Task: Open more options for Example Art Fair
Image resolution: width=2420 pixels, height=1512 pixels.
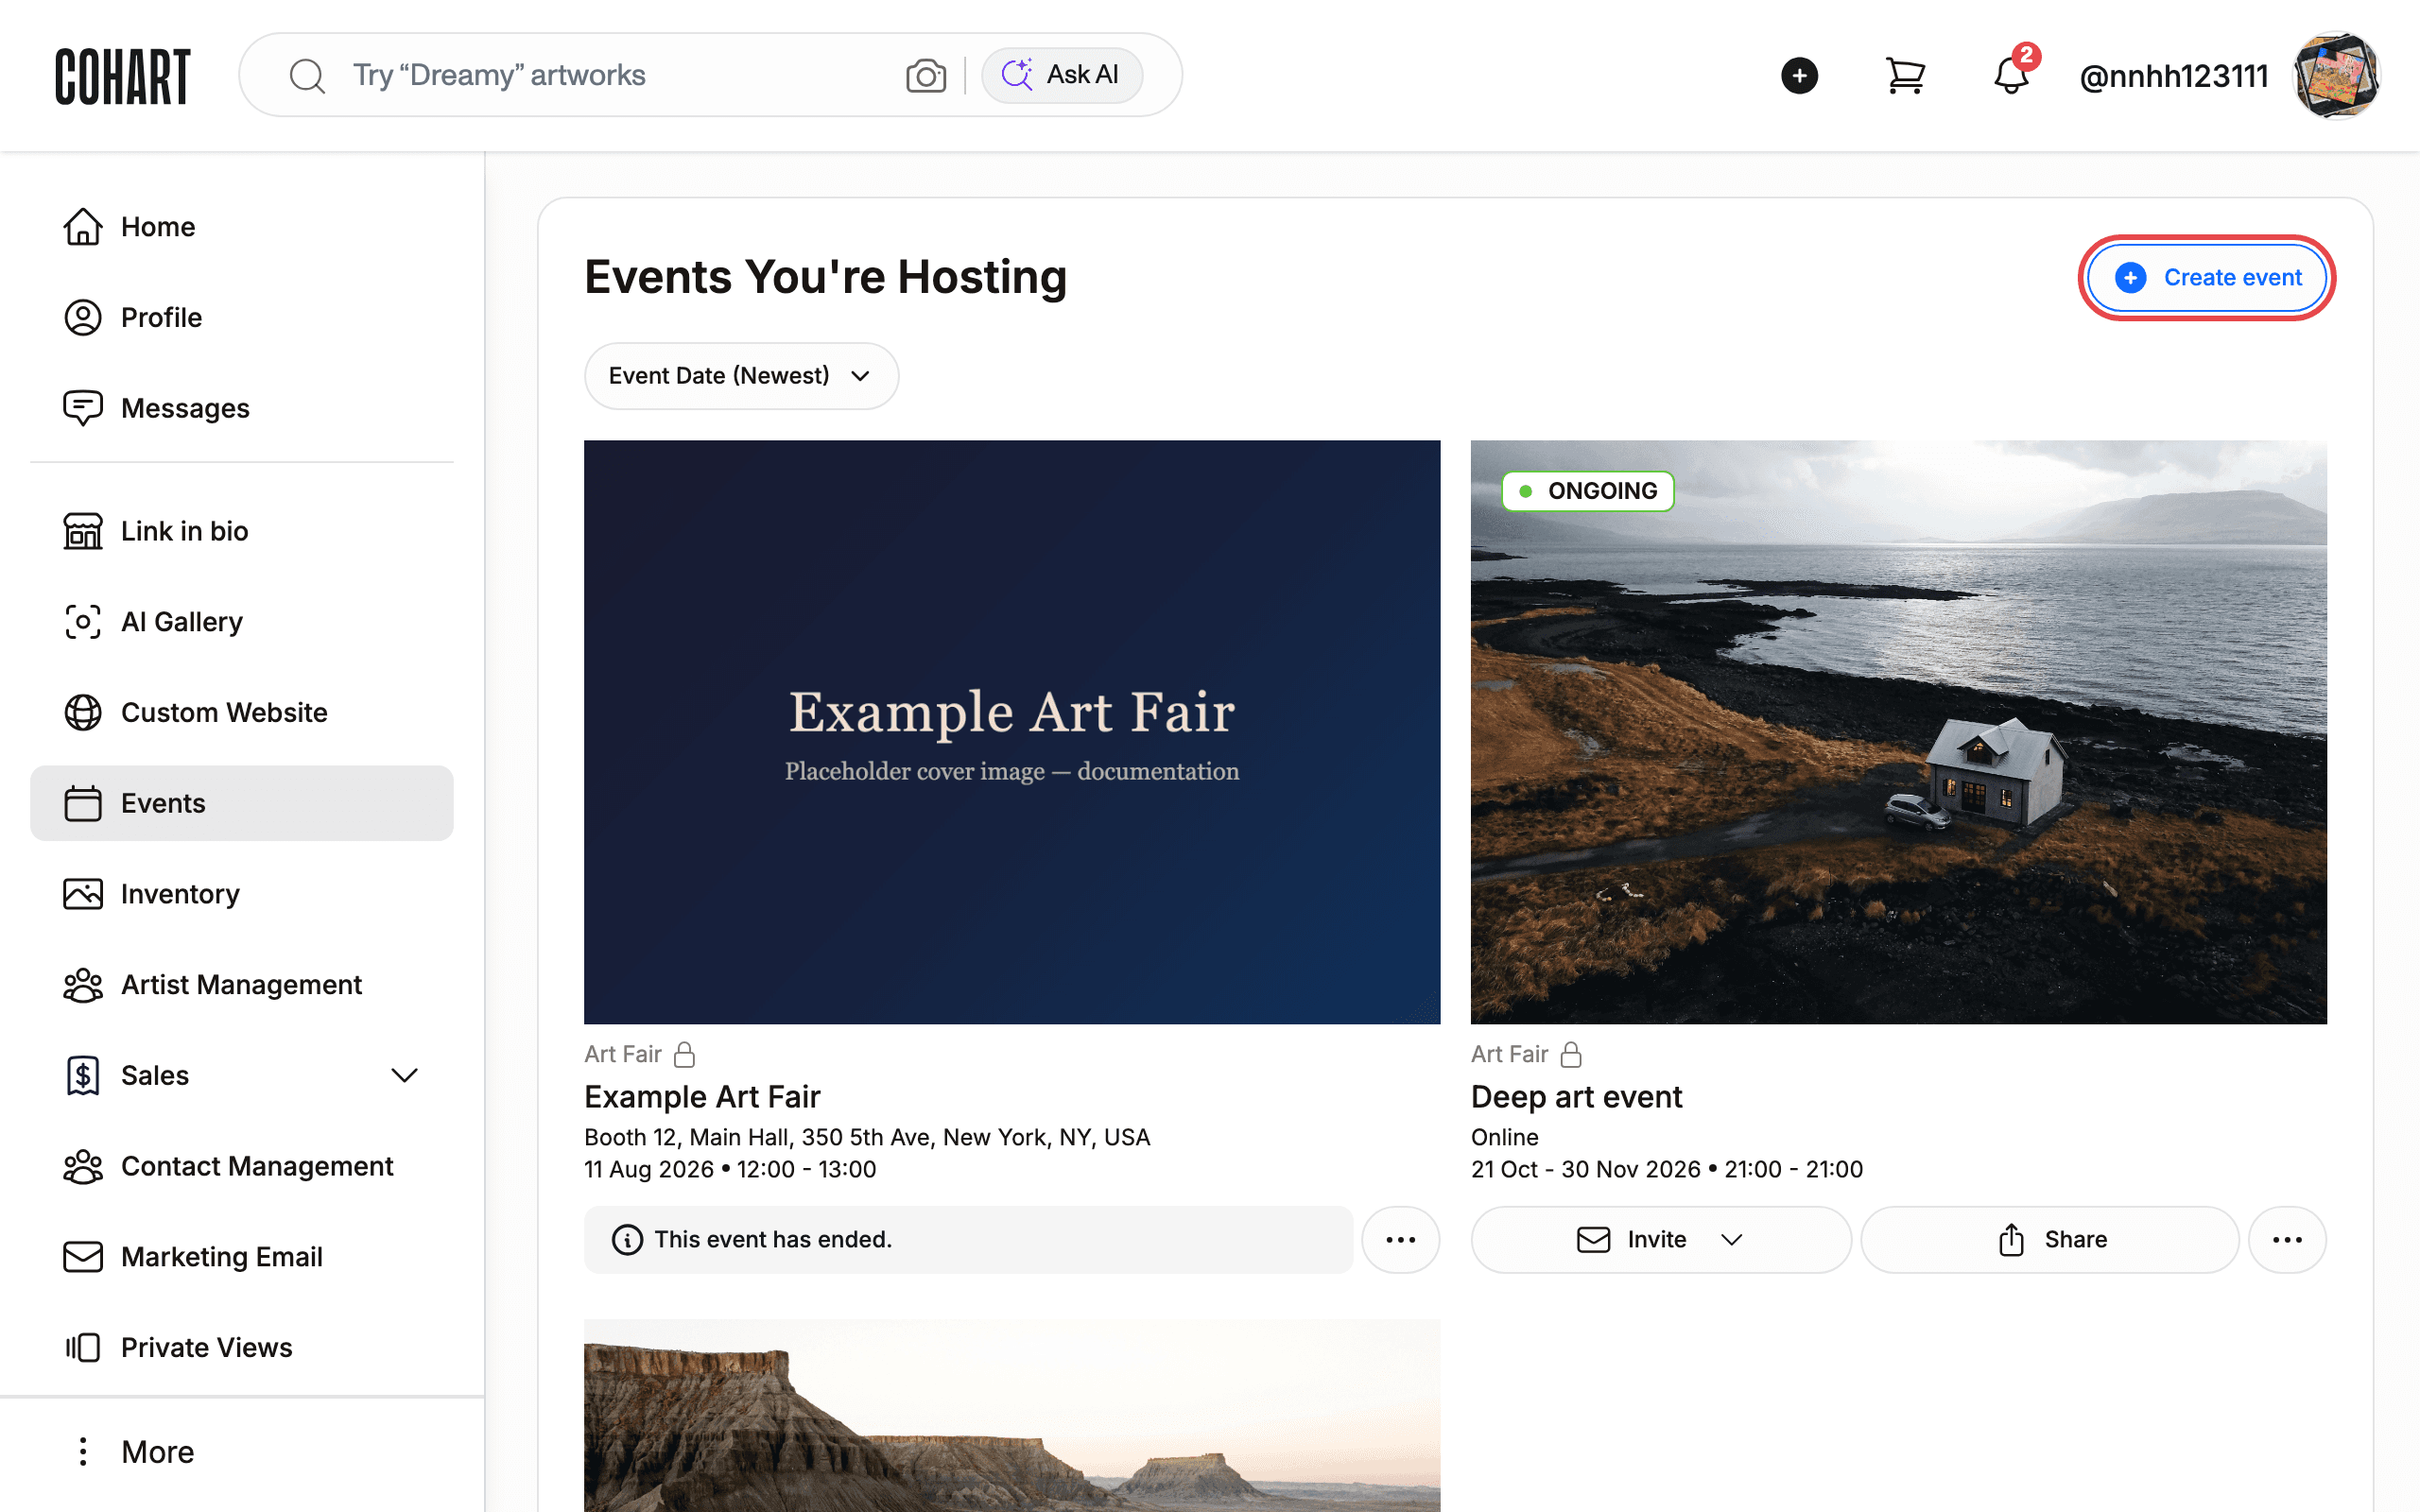Action: click(1400, 1240)
